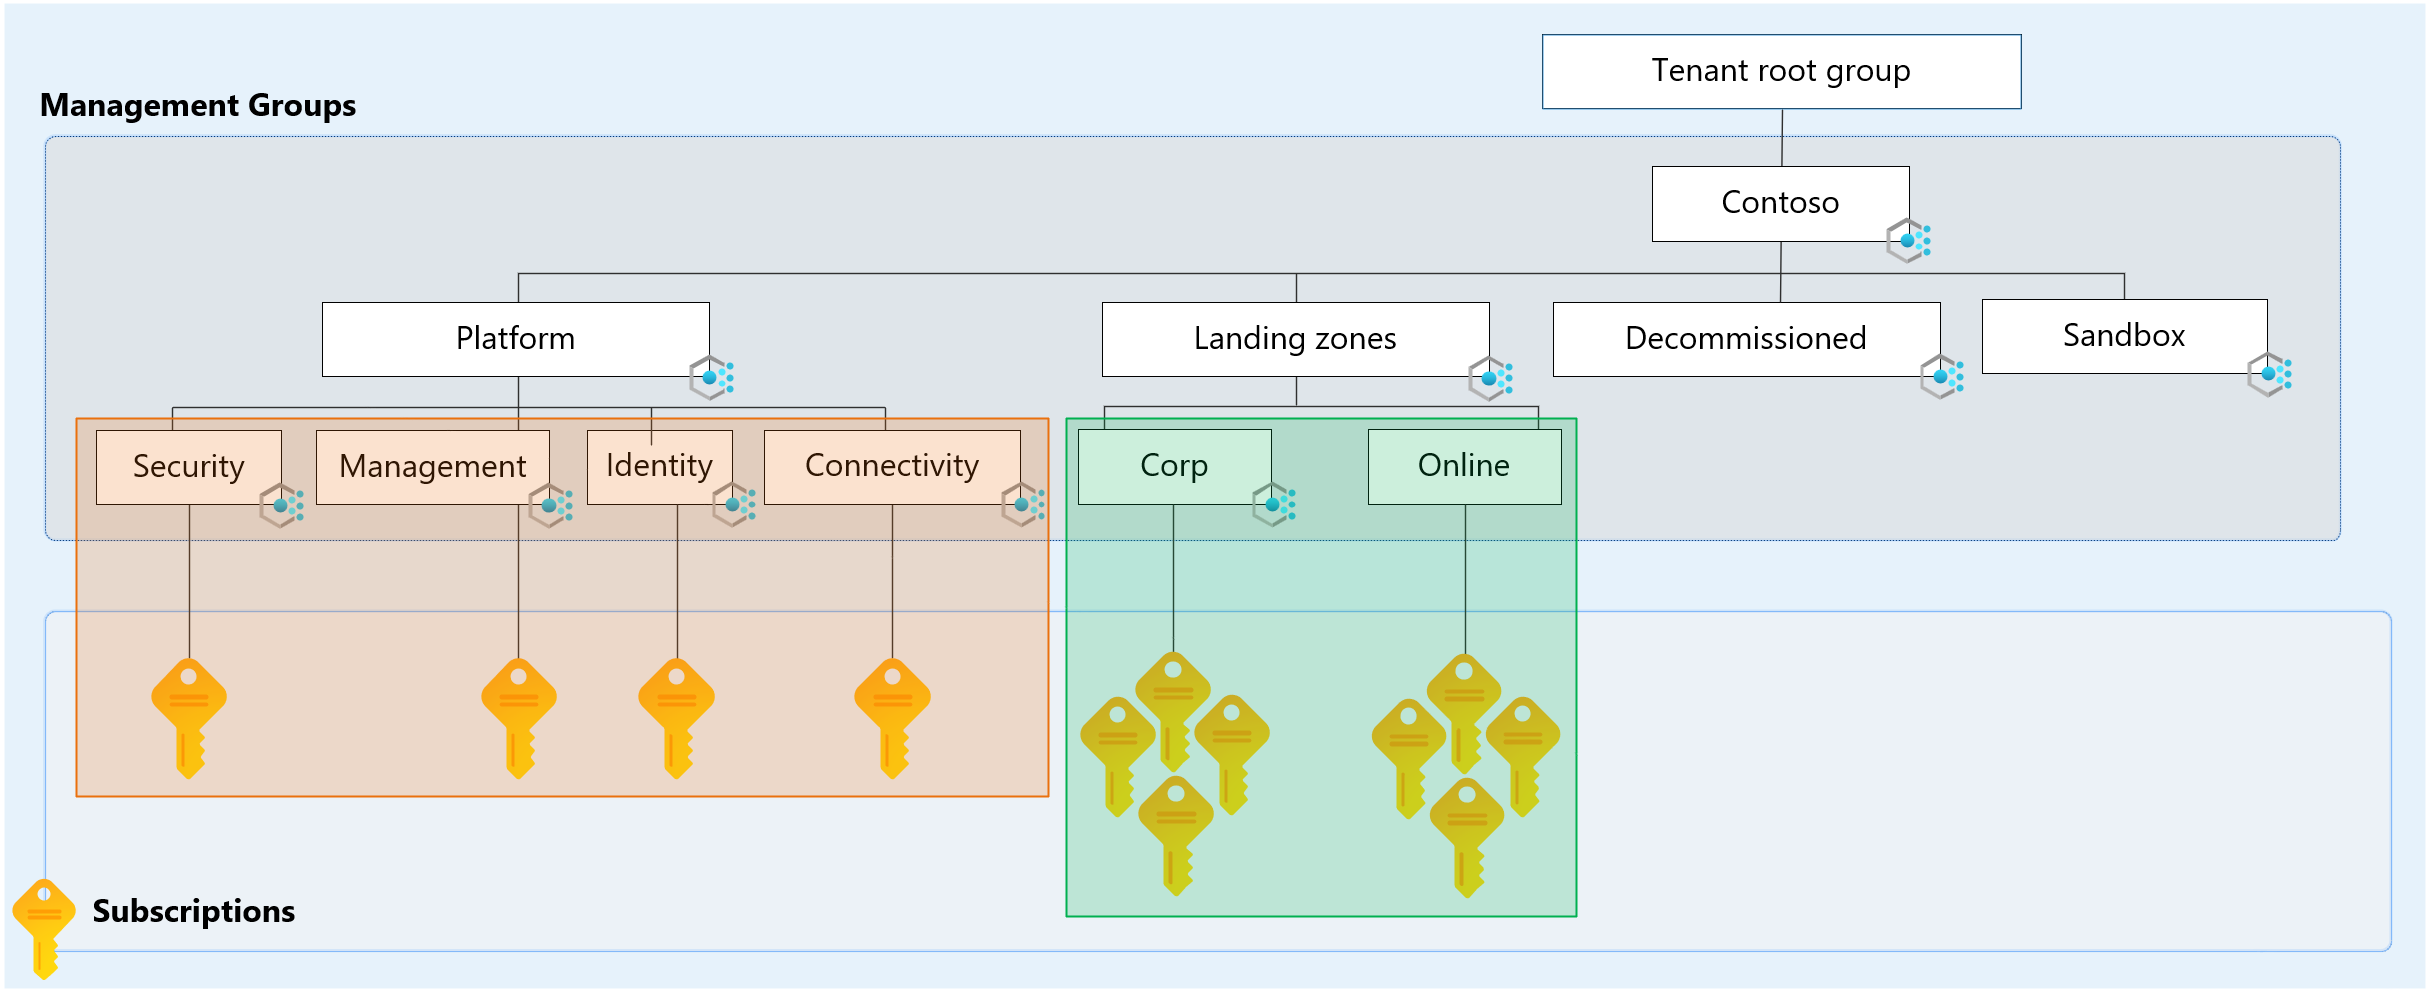Viewport: 2431px width, 994px height.
Task: Select the Contoso management group box
Action: click(x=1779, y=203)
